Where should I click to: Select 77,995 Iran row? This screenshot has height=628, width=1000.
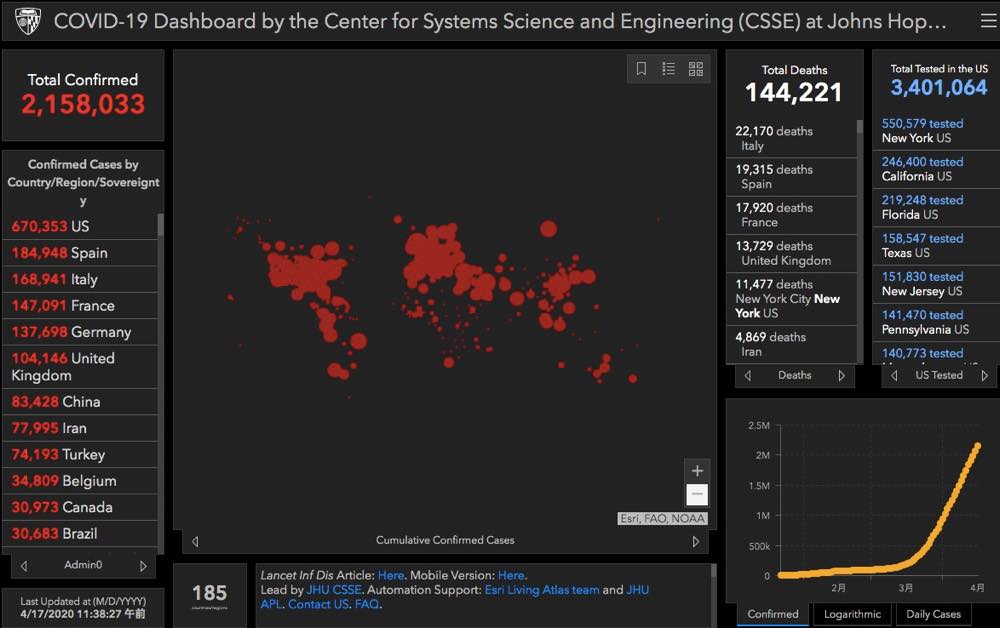click(x=80, y=428)
